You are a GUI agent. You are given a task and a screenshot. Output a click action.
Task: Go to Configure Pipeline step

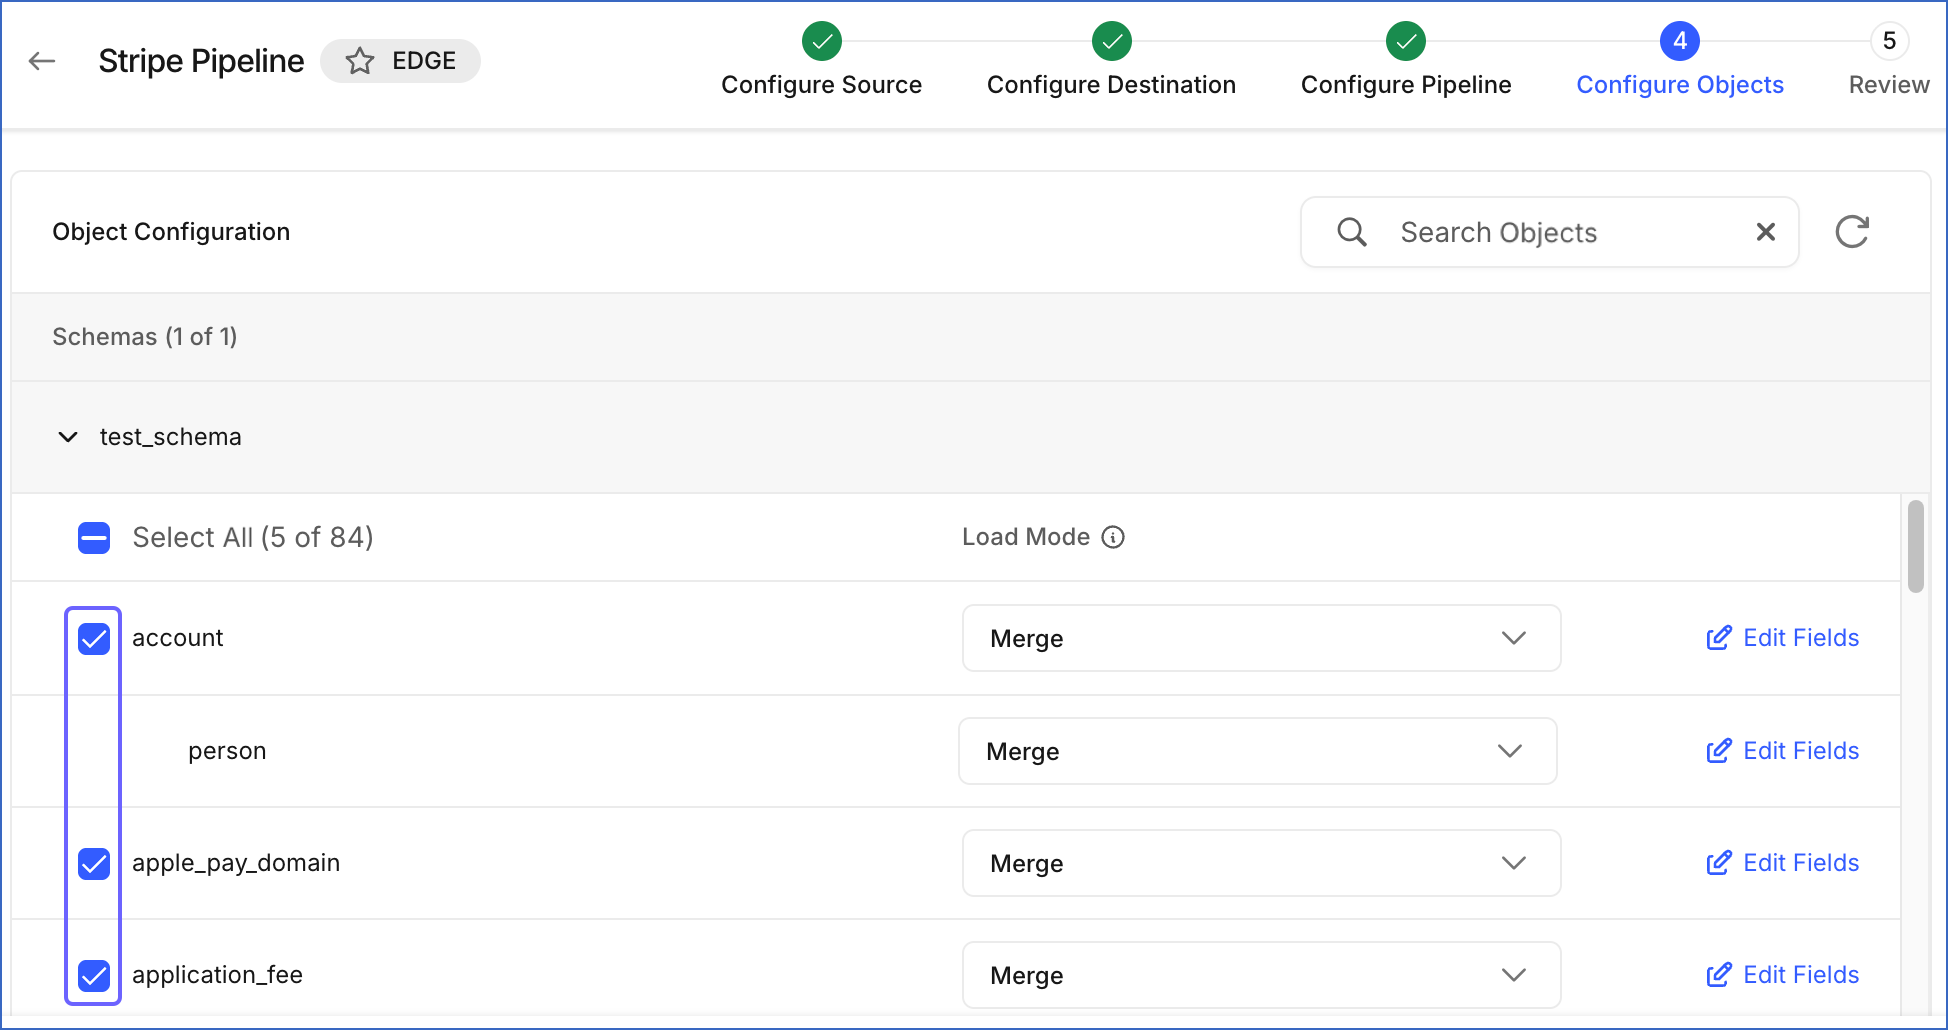coord(1406,85)
